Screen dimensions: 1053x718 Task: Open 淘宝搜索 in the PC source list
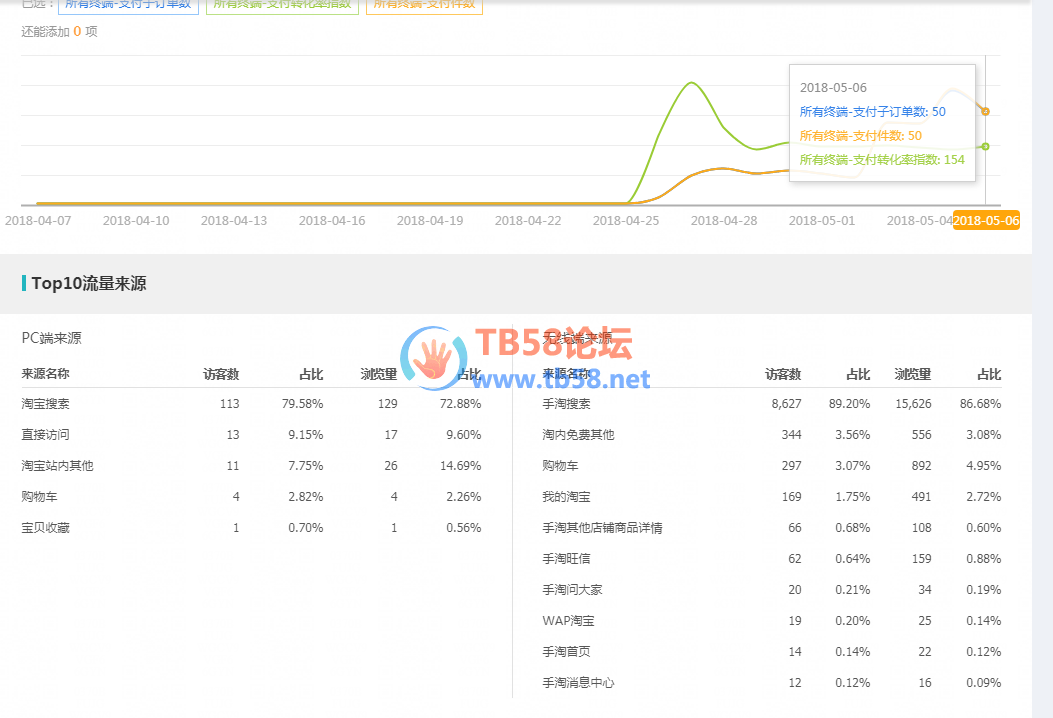[45, 404]
